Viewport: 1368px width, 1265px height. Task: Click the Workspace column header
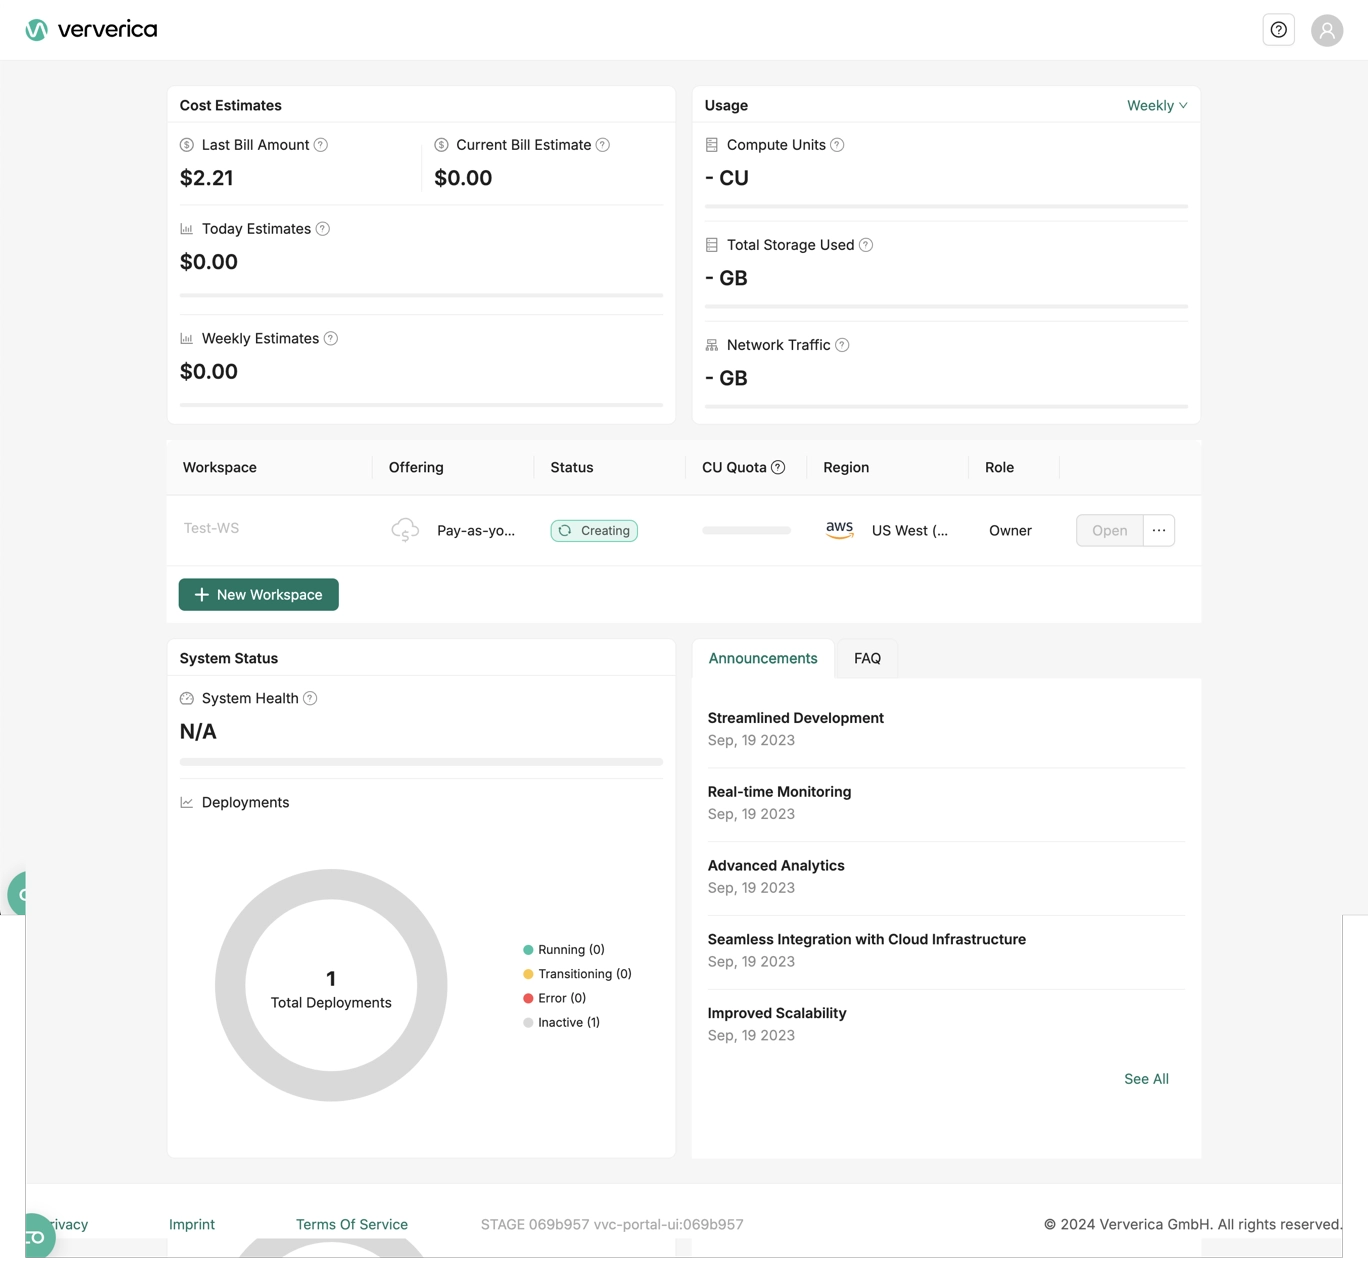click(220, 467)
